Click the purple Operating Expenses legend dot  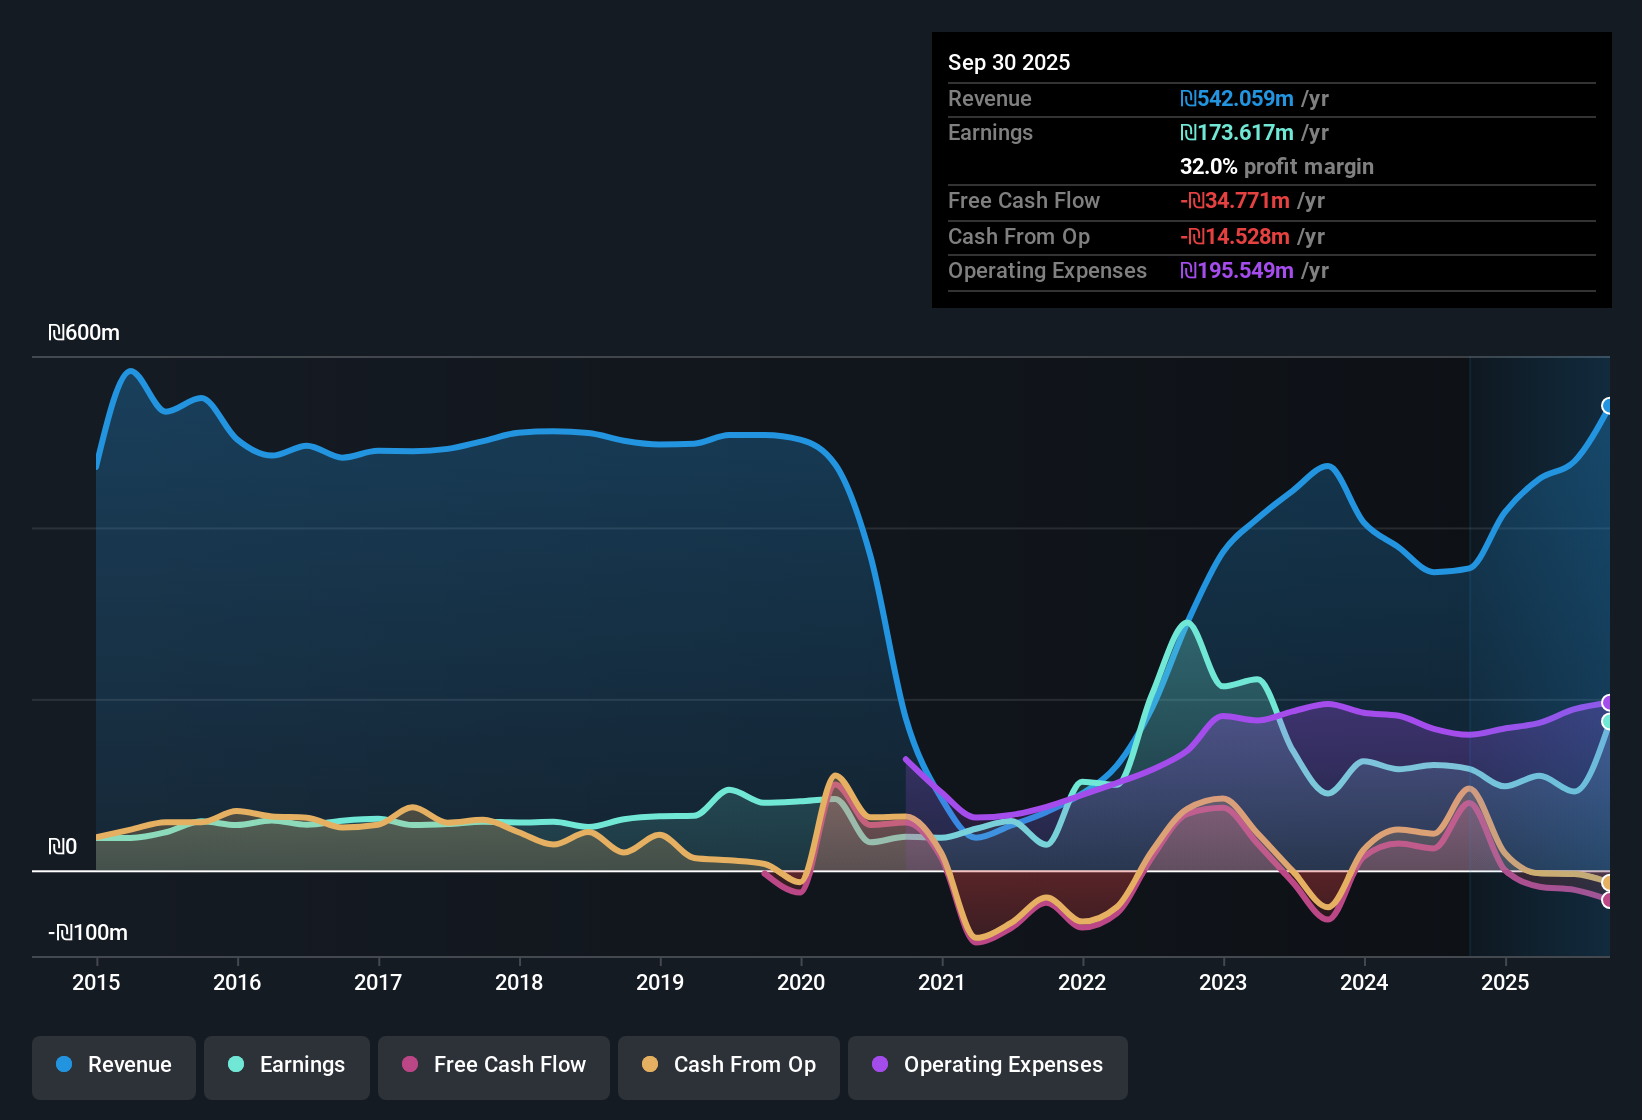coord(878,1065)
